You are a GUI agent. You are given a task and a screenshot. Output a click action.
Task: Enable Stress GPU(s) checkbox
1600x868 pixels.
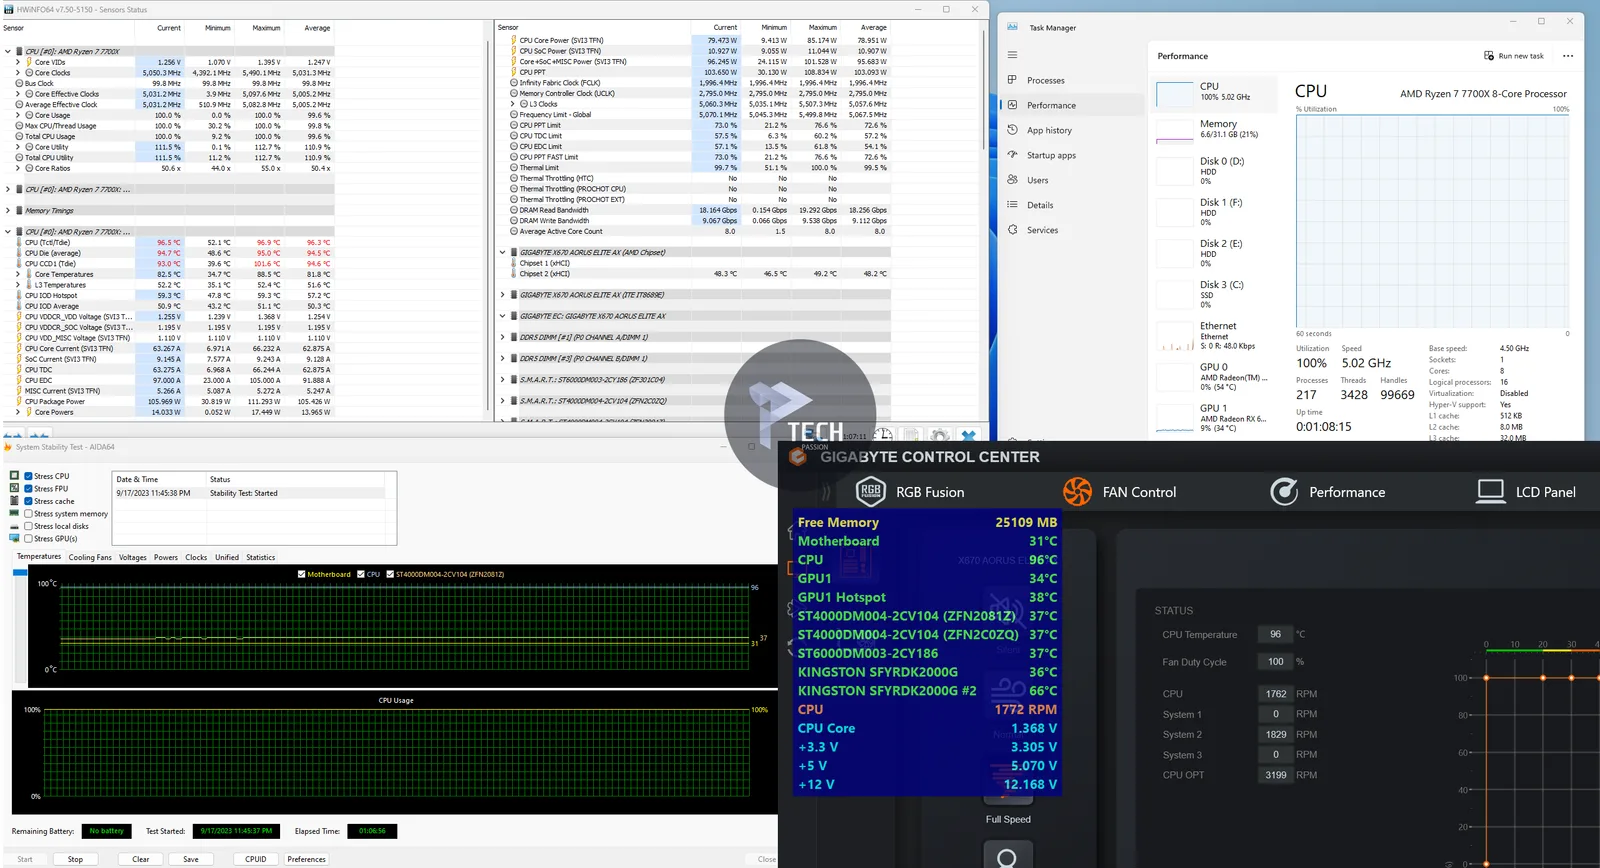click(29, 539)
